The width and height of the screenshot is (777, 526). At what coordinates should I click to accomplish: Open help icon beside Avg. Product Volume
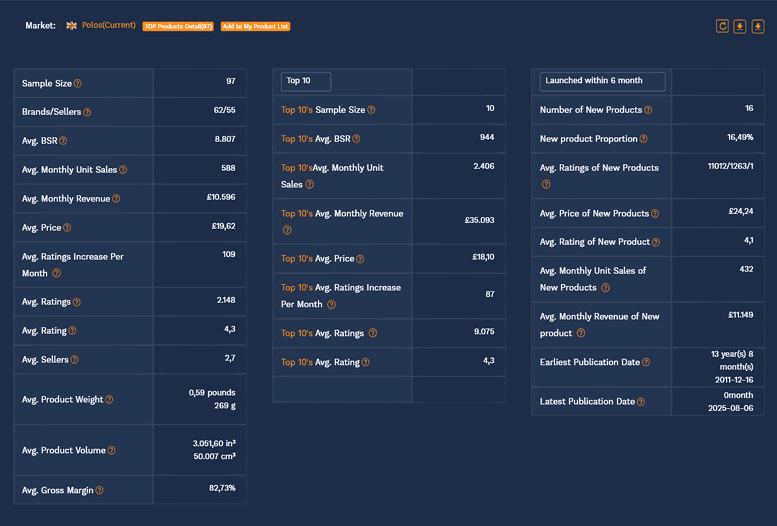[111, 450]
